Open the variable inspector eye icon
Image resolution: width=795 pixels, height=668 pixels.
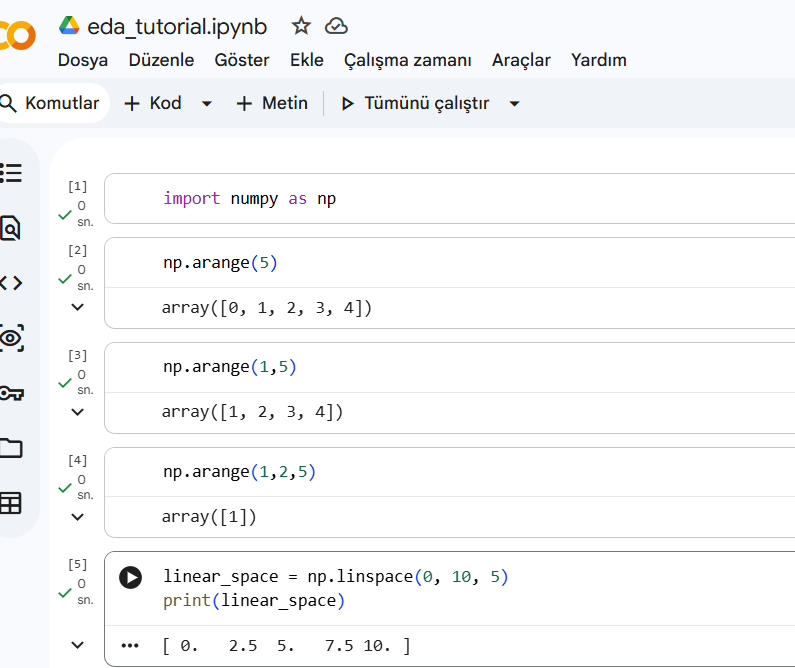[x=12, y=338]
